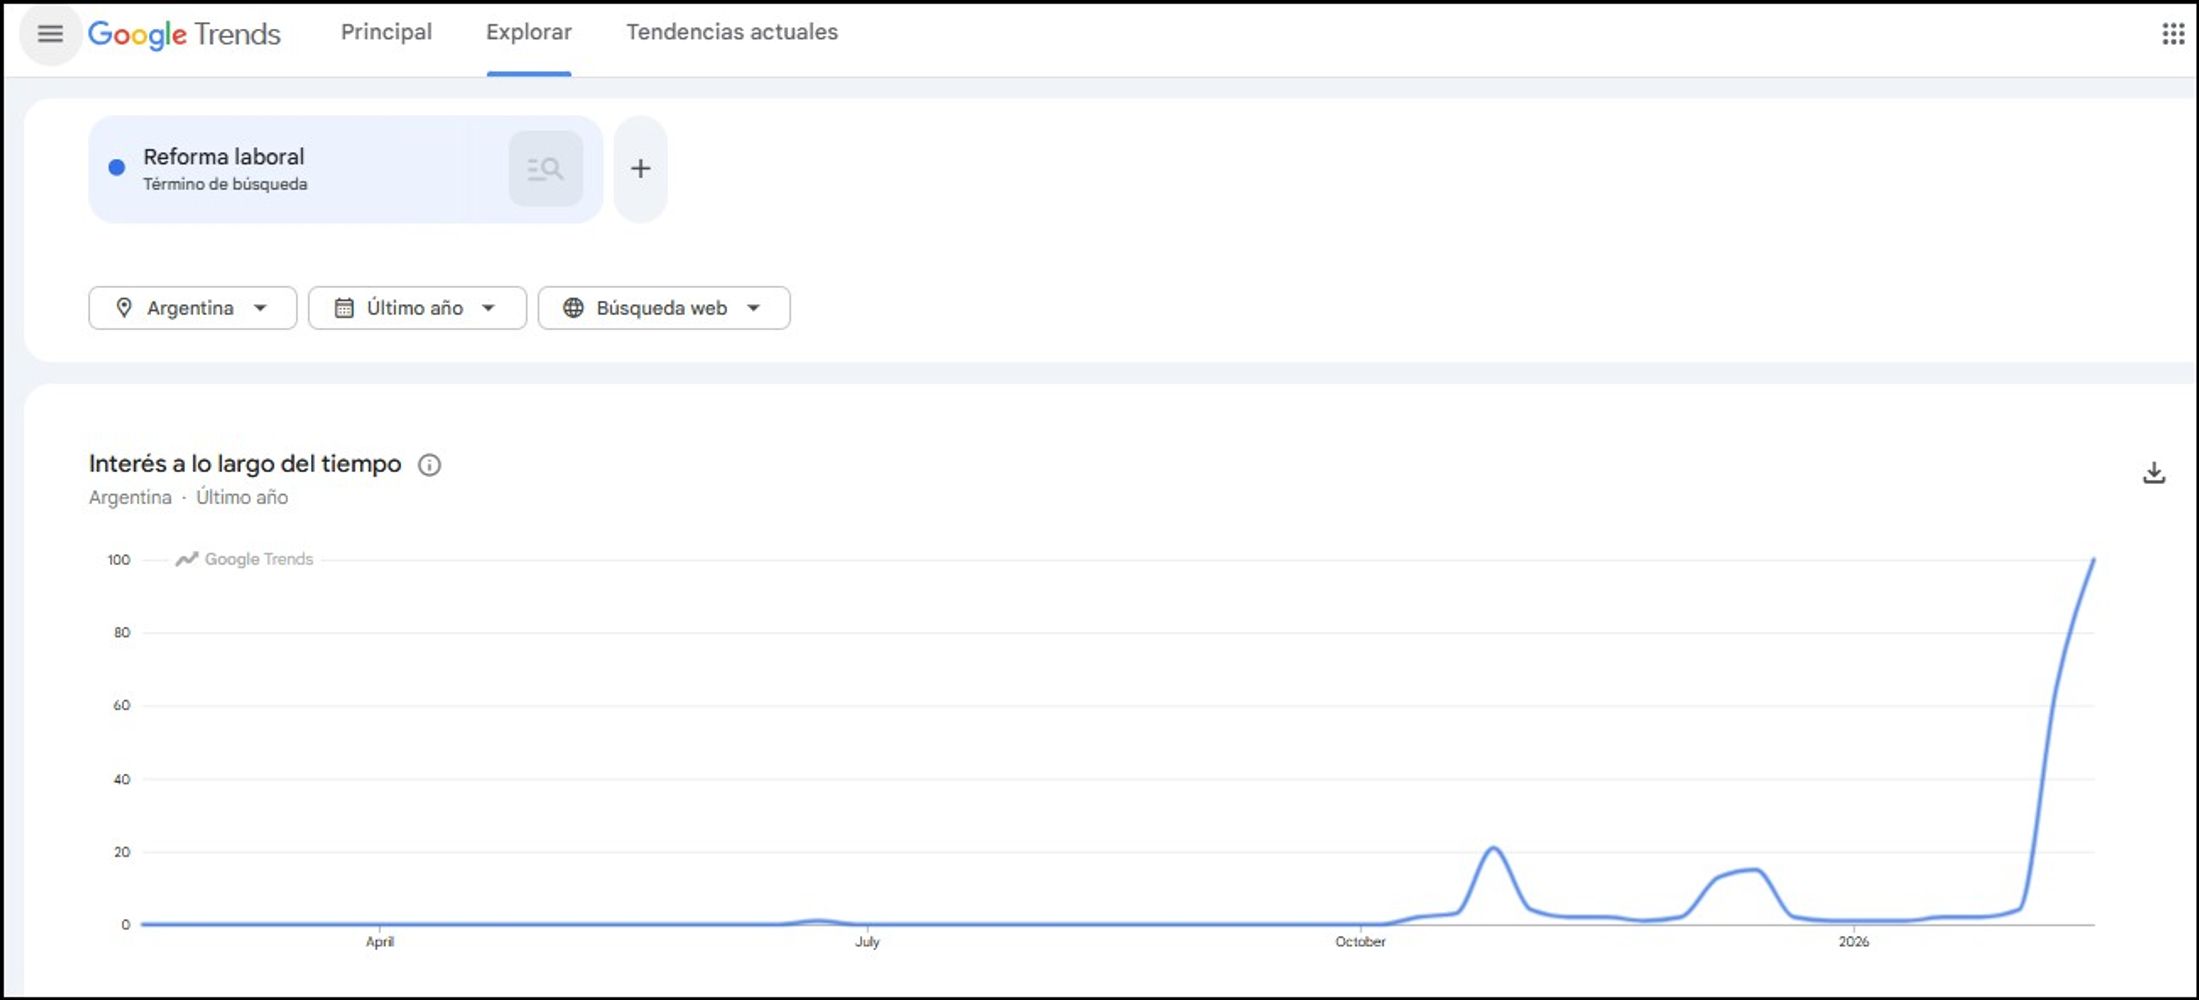Open Tendencias actuales tab
2199x1000 pixels.
click(x=732, y=32)
